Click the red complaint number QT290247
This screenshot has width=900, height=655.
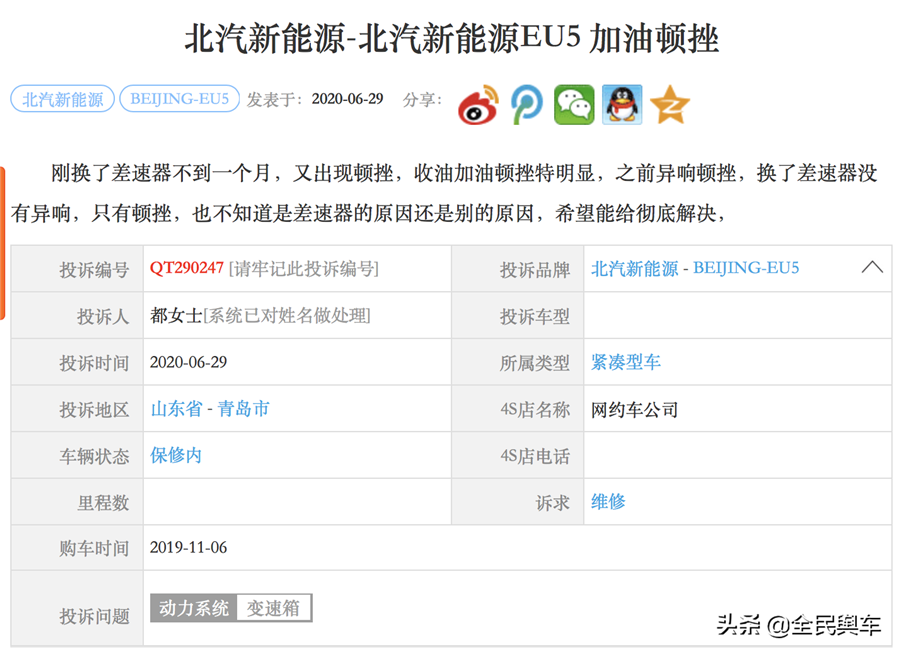[x=187, y=268]
